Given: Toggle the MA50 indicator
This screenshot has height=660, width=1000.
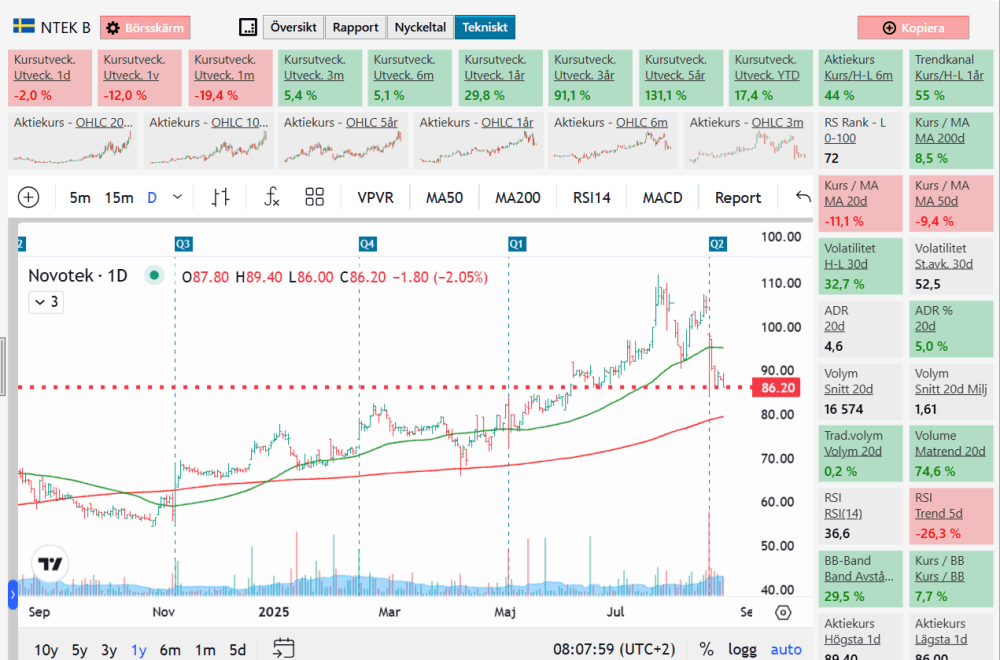Looking at the screenshot, I should 445,198.
